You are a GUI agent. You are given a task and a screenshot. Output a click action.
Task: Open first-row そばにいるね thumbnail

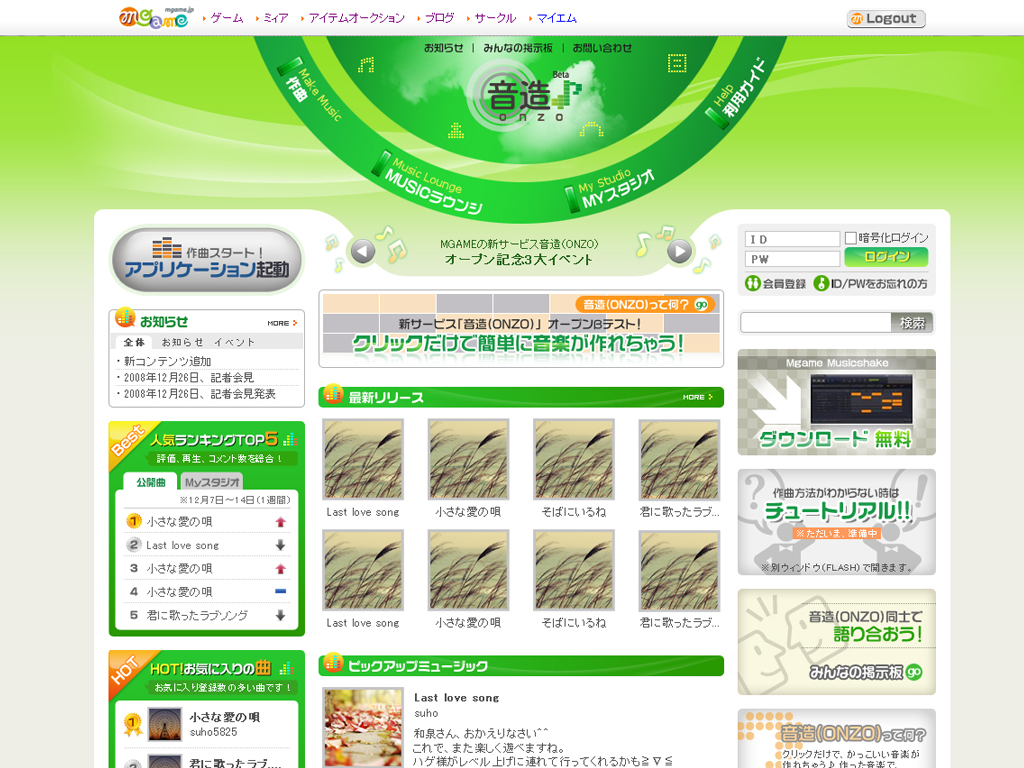coord(574,460)
